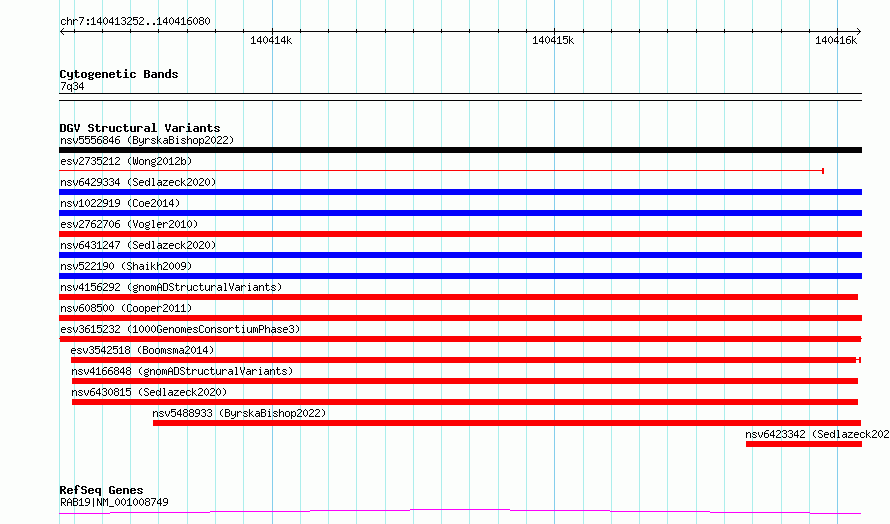Select nsv522190 (Shaikh2009) label
The image size is (890, 524).
coord(126,266)
